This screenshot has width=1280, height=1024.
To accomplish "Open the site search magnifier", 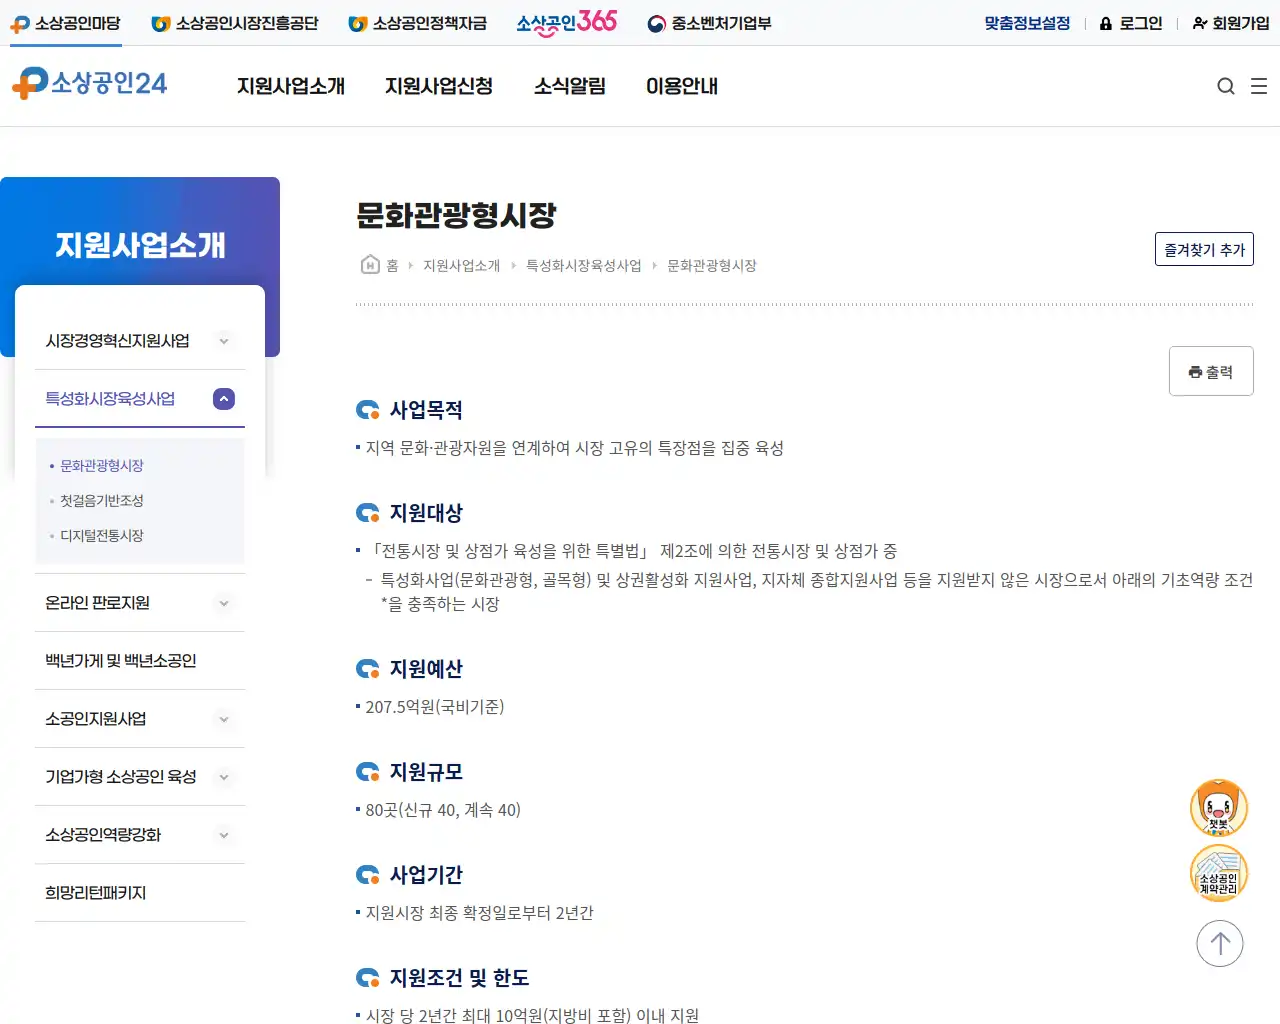I will point(1225,86).
